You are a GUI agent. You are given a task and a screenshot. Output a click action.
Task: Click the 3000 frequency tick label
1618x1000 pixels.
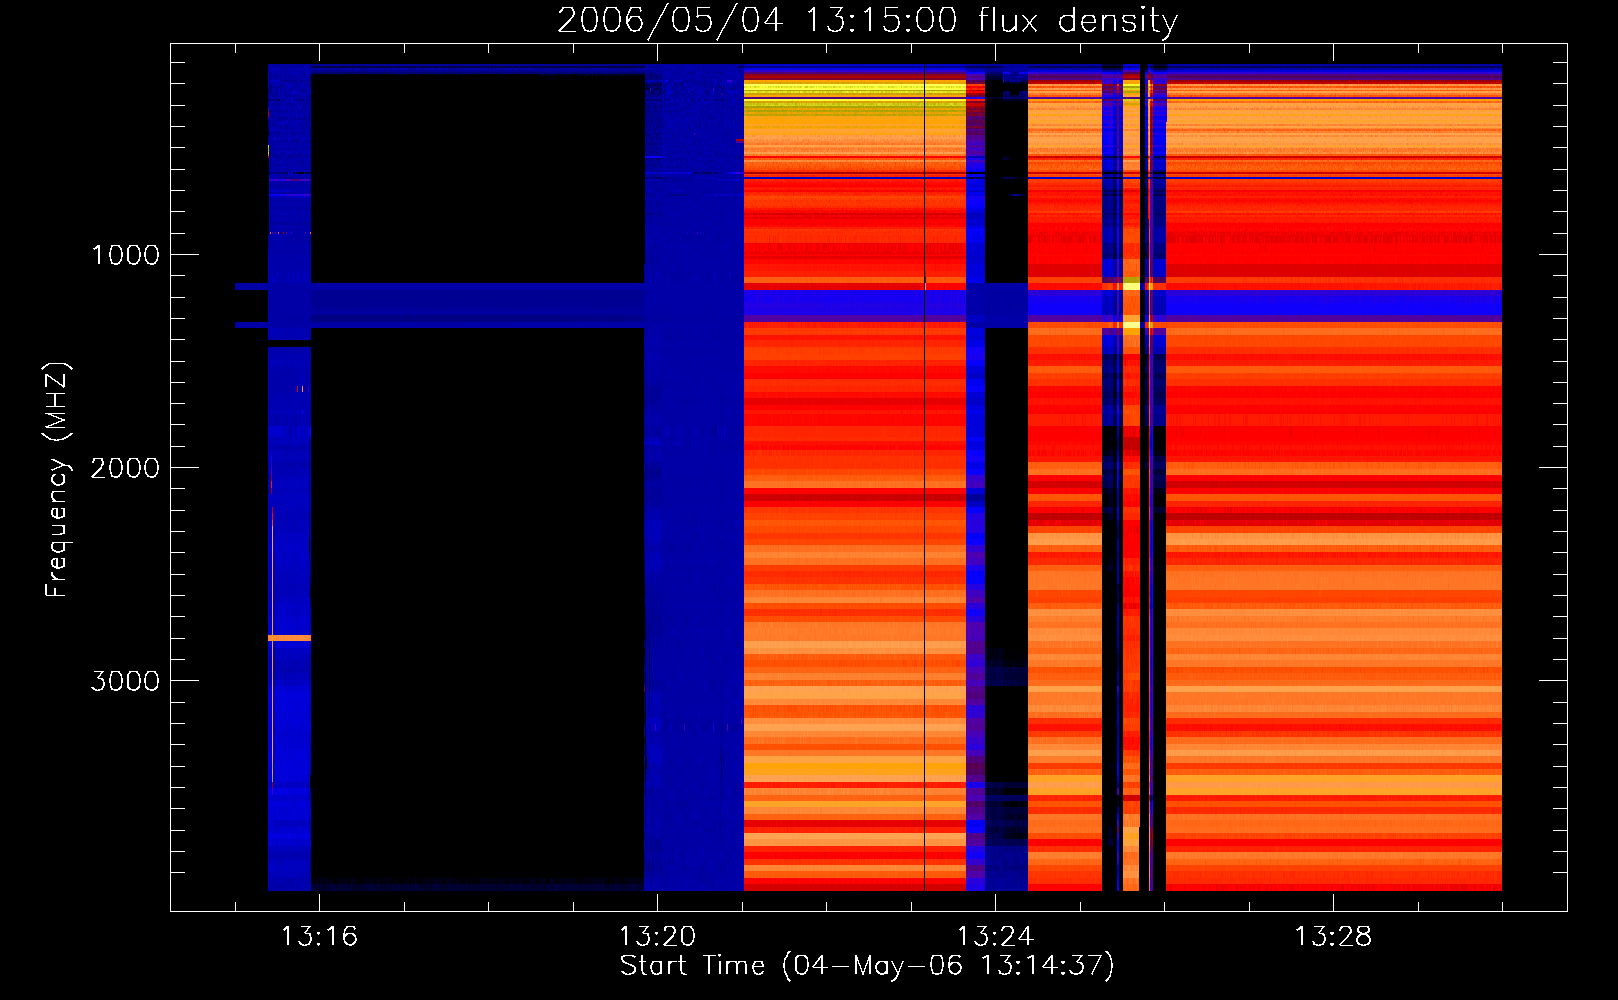(125, 681)
